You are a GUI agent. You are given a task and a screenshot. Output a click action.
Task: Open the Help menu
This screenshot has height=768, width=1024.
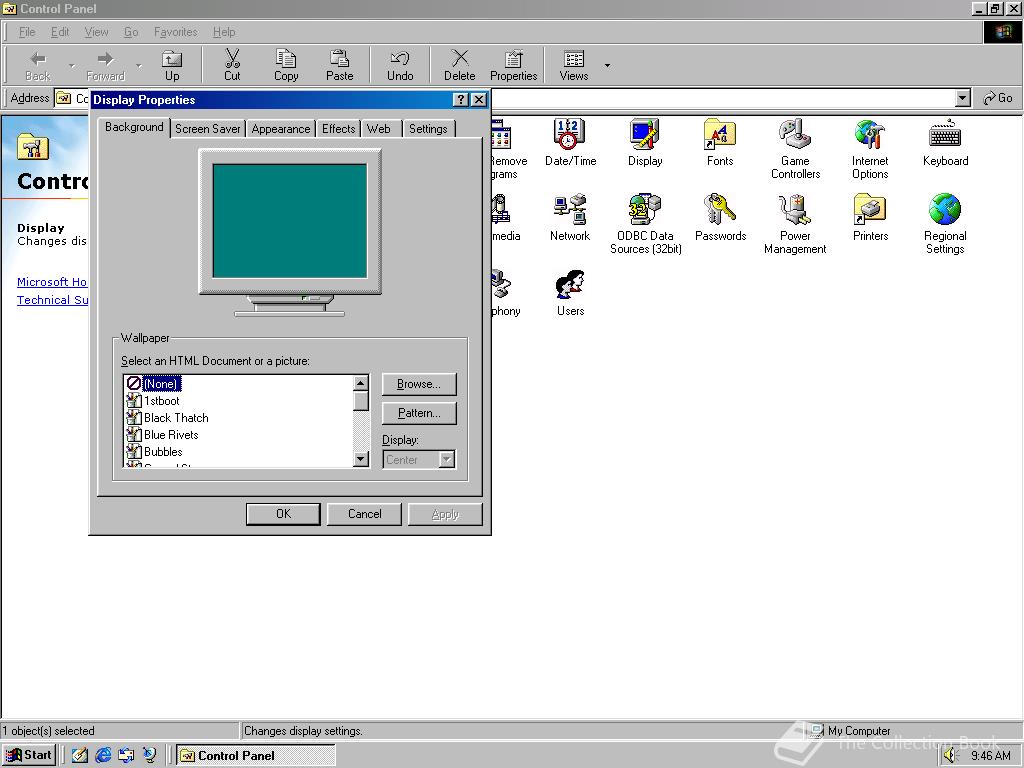tap(223, 32)
